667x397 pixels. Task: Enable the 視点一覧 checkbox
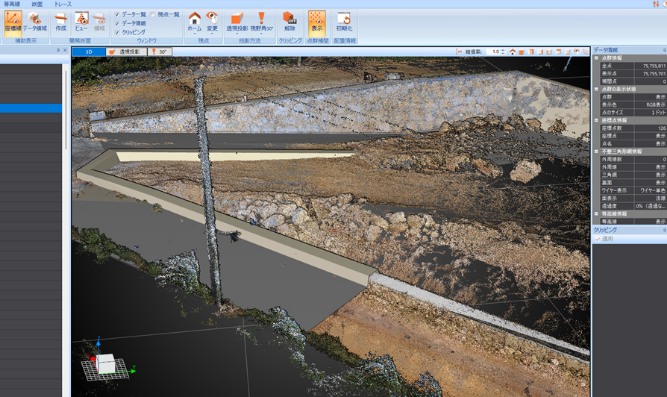click(153, 14)
